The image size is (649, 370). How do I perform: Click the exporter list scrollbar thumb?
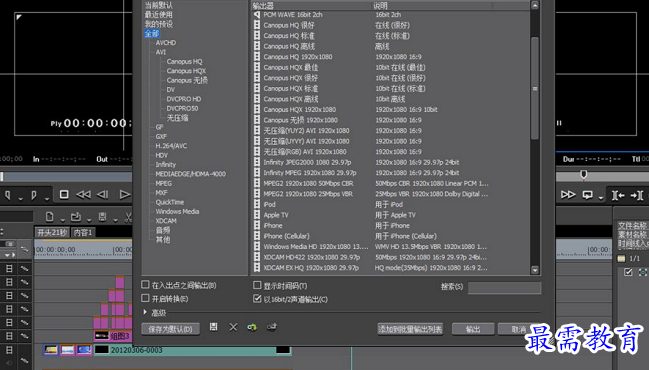[x=535, y=88]
